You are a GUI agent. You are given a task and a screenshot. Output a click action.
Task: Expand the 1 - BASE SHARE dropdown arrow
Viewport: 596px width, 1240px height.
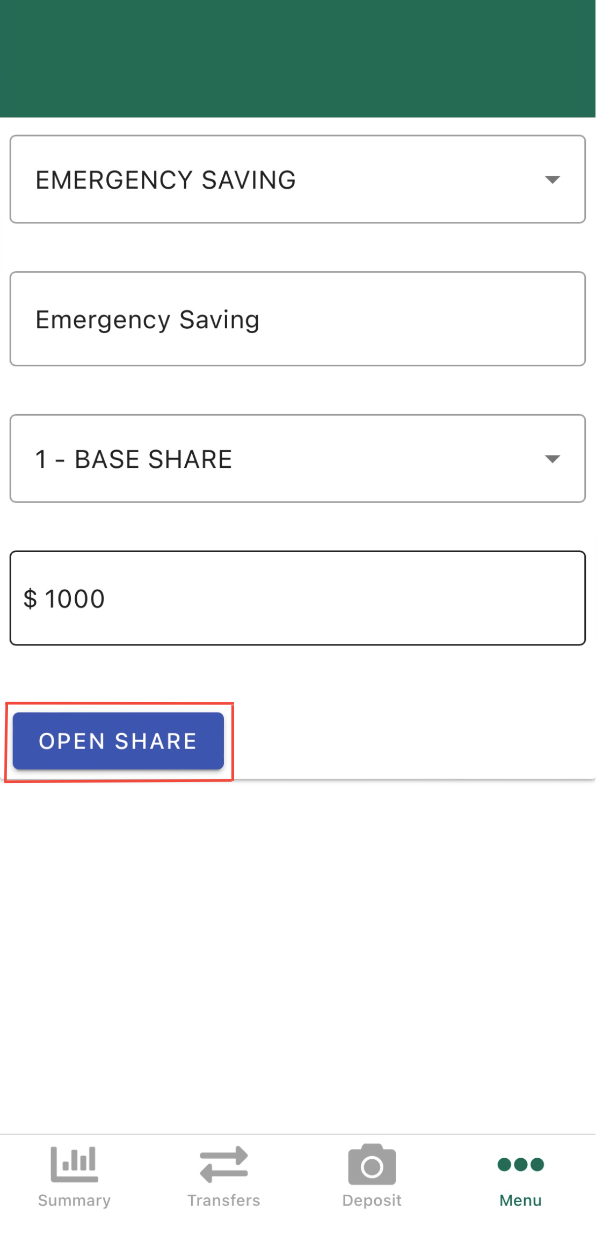coord(552,459)
